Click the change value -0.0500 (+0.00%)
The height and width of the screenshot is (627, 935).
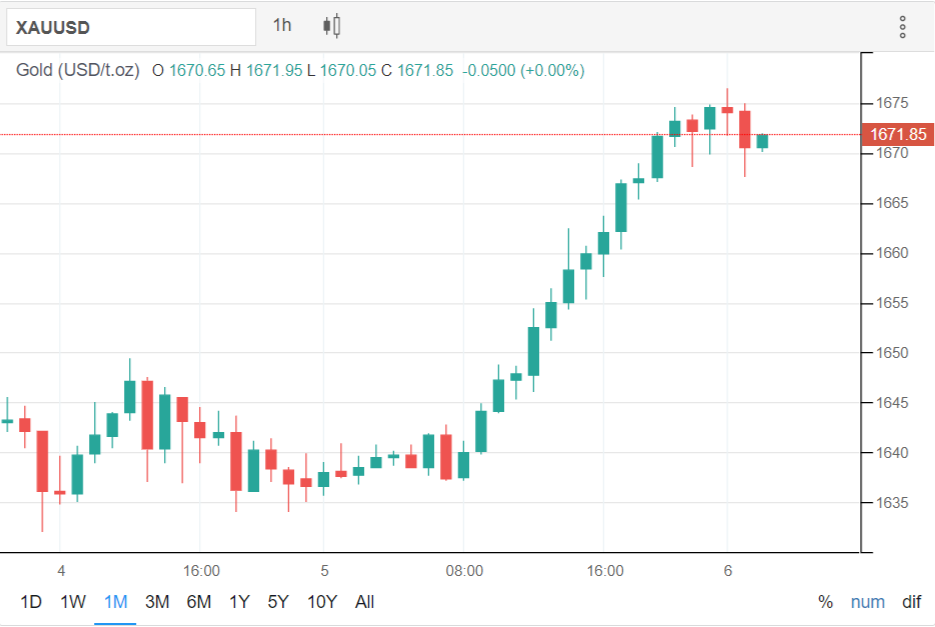coord(523,70)
